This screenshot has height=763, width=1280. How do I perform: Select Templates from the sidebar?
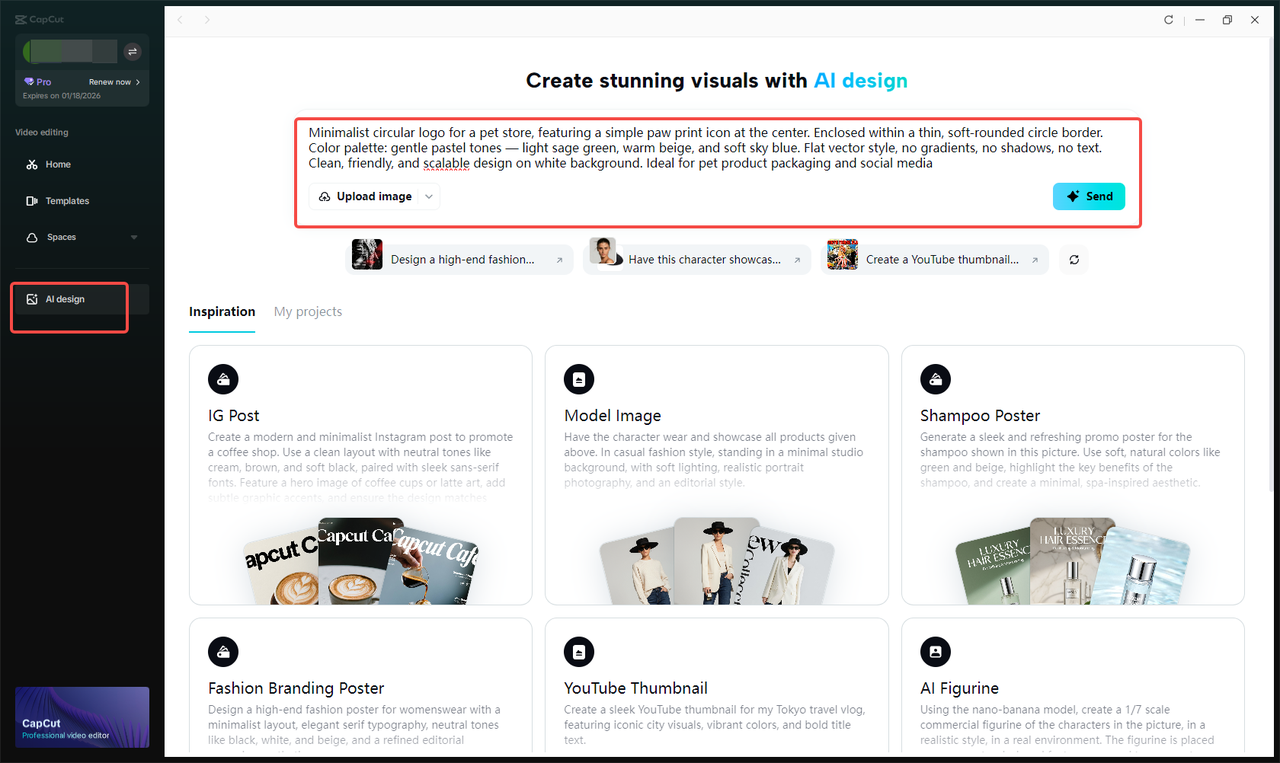pos(66,200)
